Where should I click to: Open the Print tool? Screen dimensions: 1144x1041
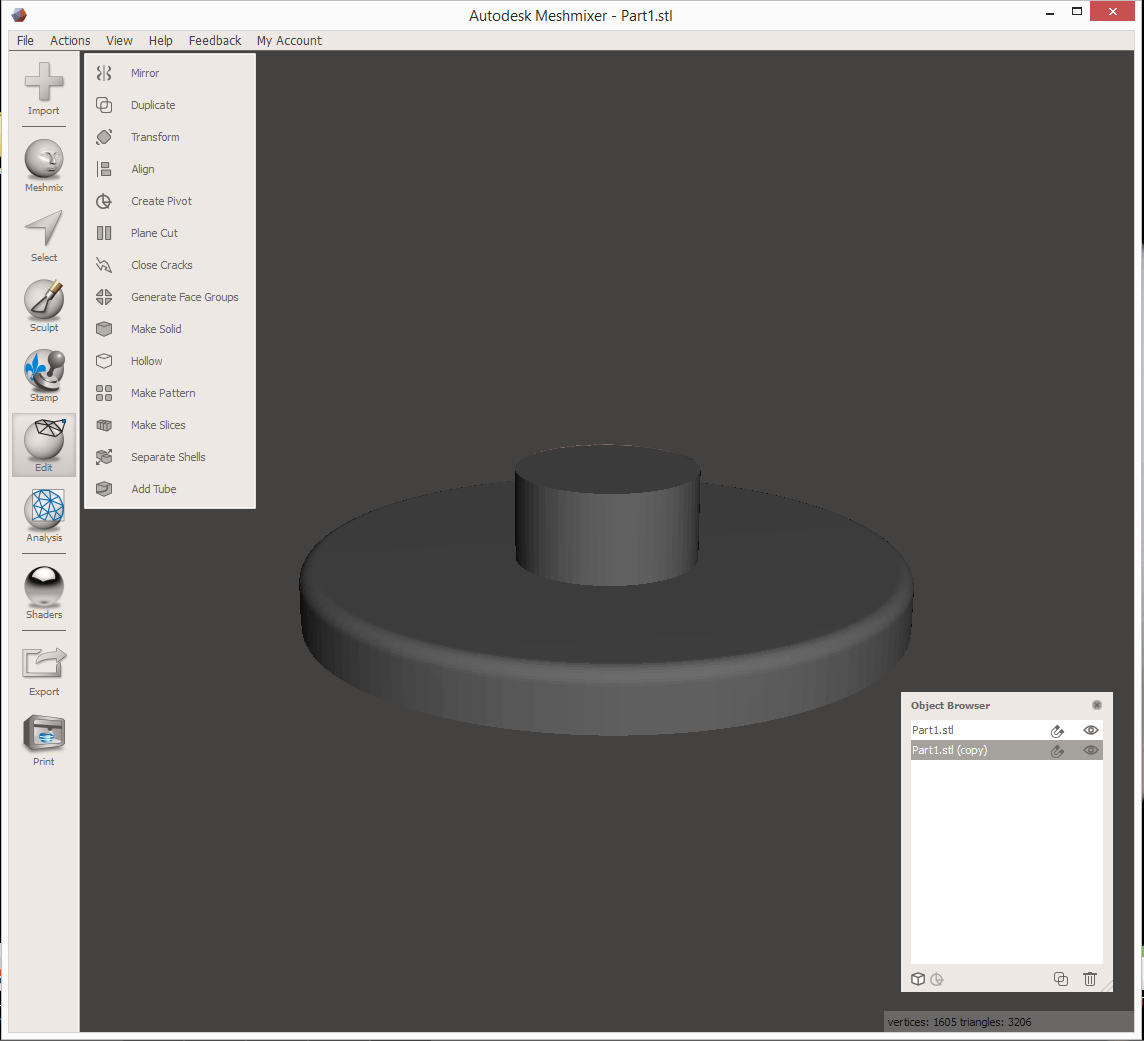44,740
